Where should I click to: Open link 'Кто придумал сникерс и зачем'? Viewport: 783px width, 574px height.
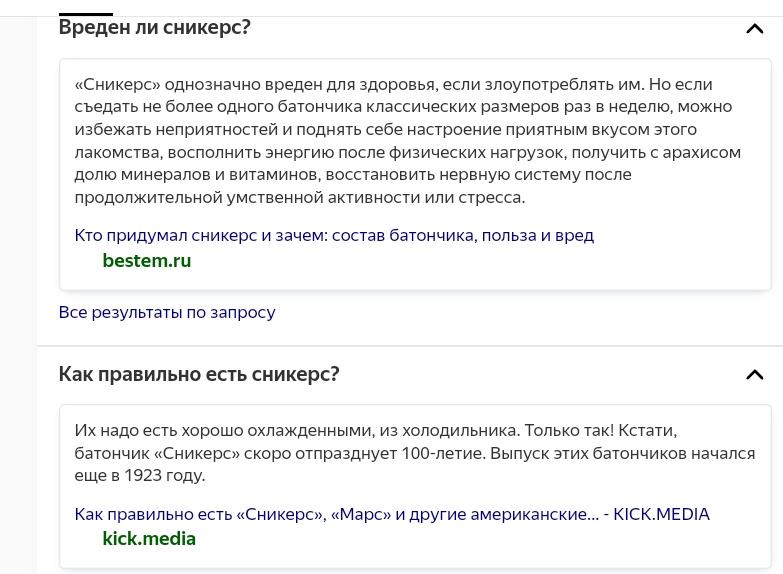[334, 235]
